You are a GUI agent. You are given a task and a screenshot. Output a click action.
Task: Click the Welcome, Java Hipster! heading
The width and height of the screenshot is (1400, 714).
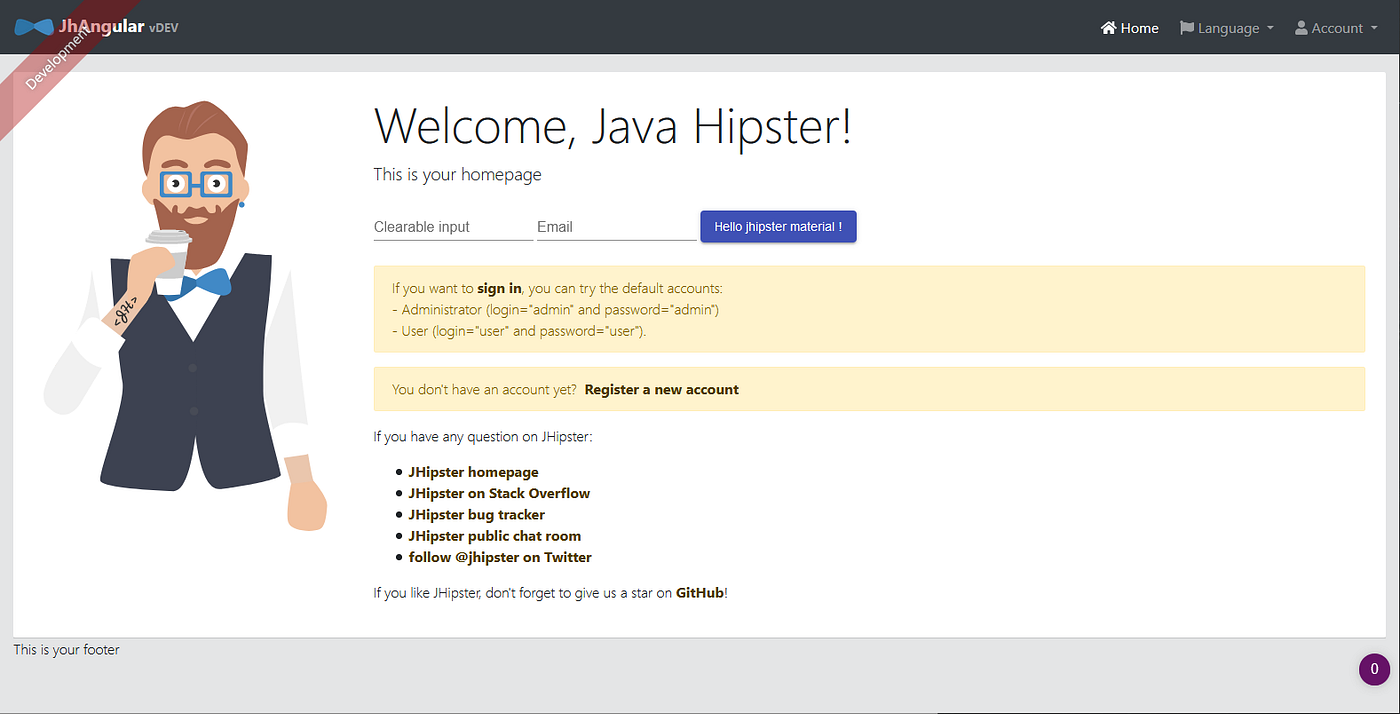coord(613,126)
